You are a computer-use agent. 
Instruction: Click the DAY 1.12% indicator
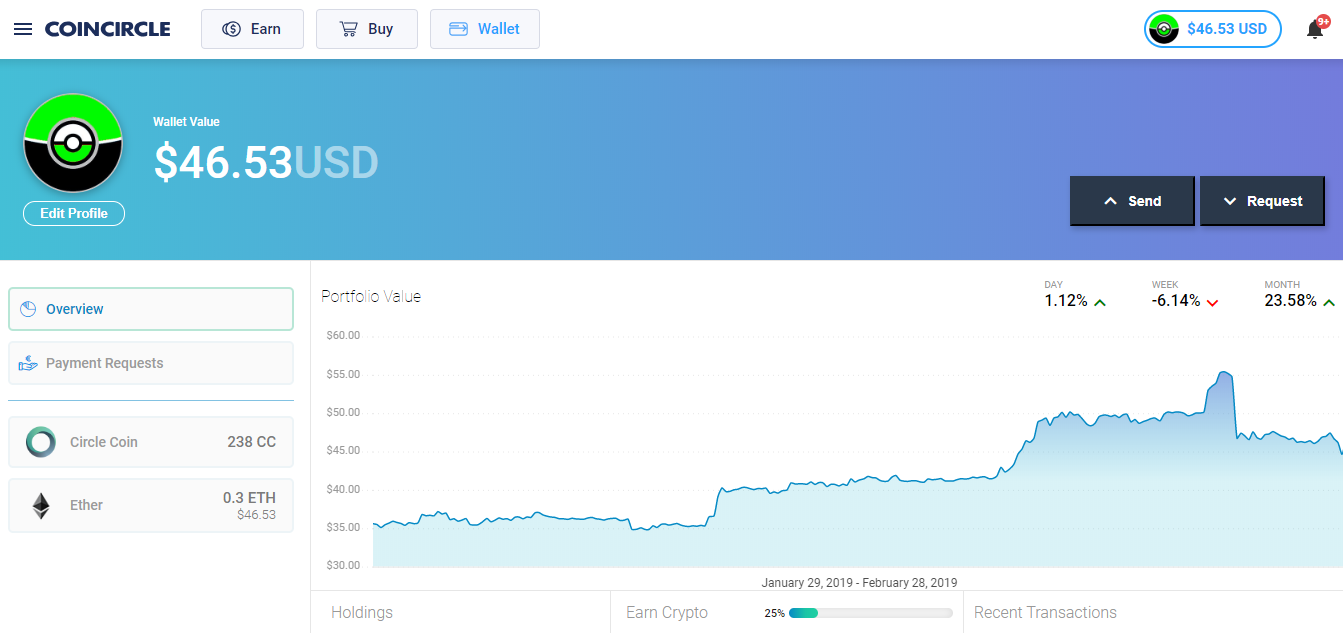click(x=1076, y=295)
